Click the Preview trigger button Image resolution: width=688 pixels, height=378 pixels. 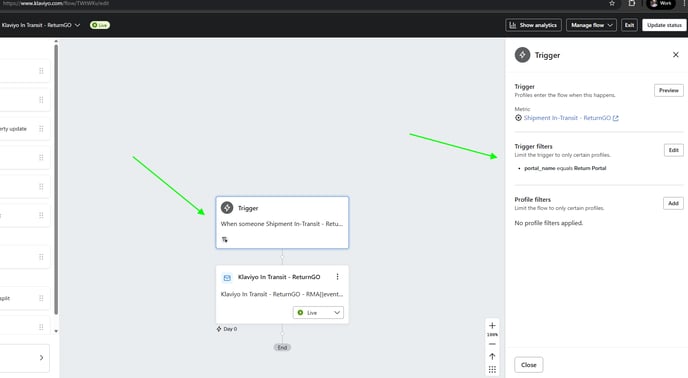[x=668, y=90]
